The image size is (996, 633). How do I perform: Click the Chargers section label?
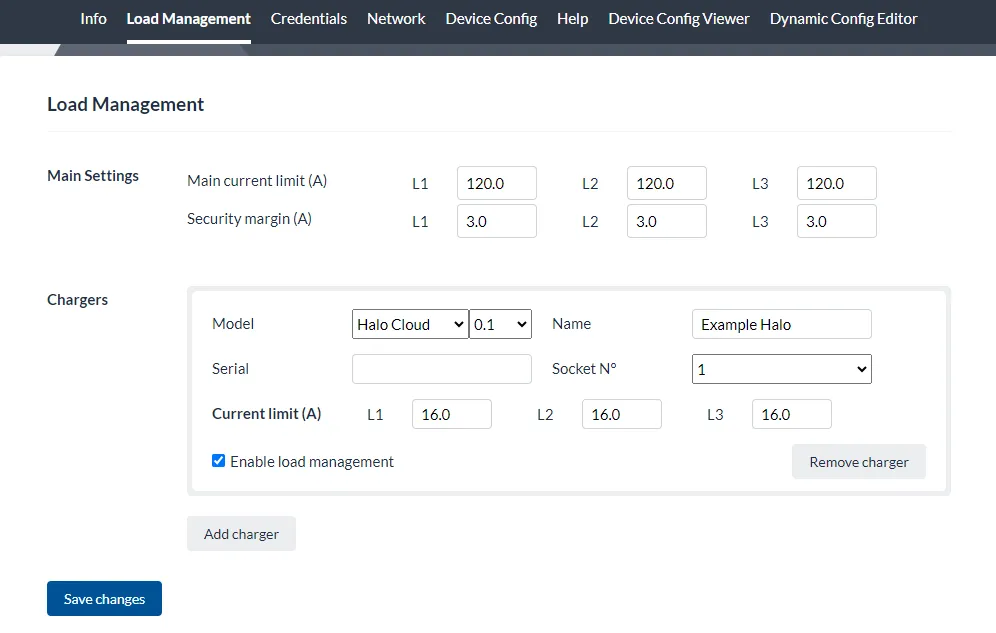(77, 300)
